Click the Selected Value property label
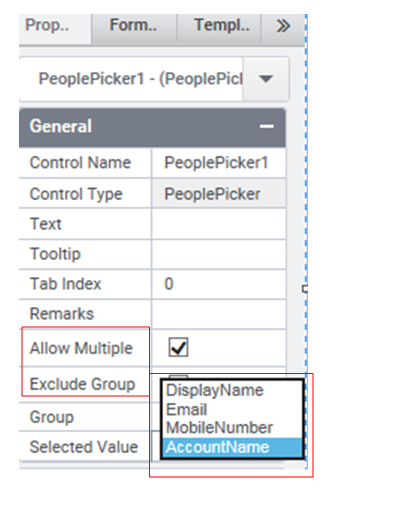Image resolution: width=414 pixels, height=509 pixels. [84, 447]
